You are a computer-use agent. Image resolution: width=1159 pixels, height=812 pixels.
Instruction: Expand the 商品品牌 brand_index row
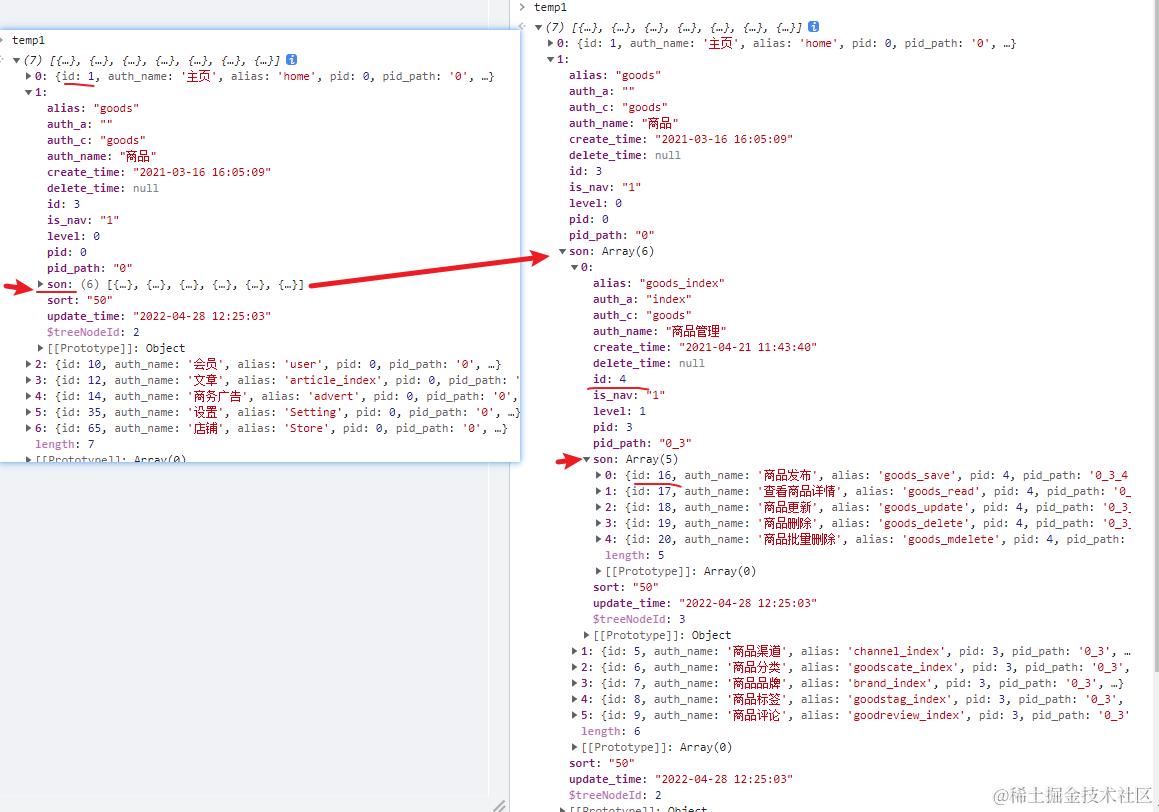574,683
